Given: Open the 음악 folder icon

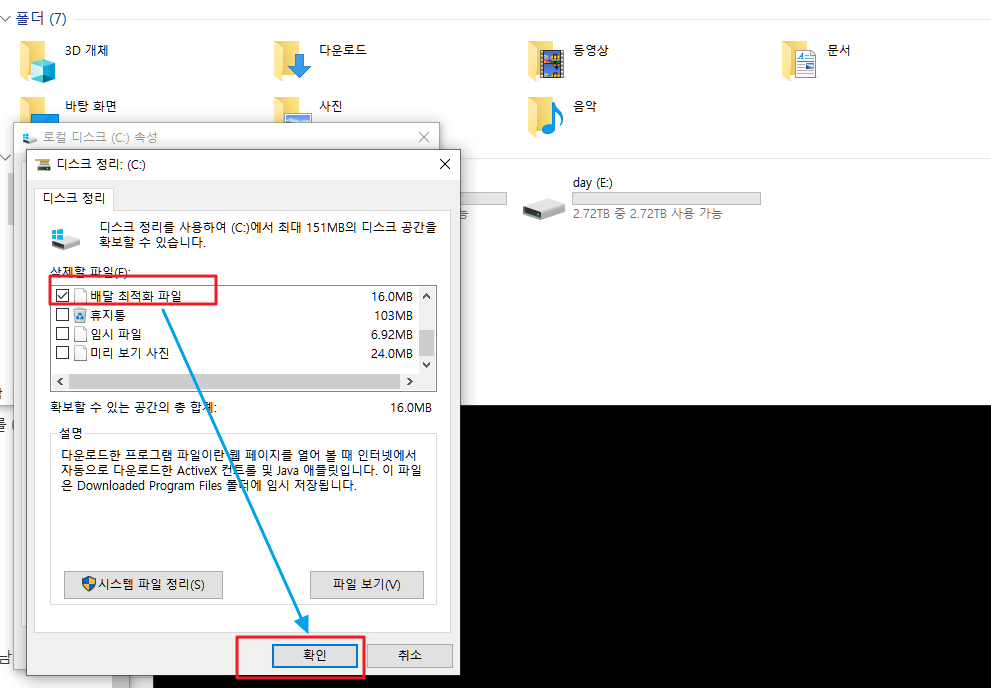Looking at the screenshot, I should click(x=546, y=117).
